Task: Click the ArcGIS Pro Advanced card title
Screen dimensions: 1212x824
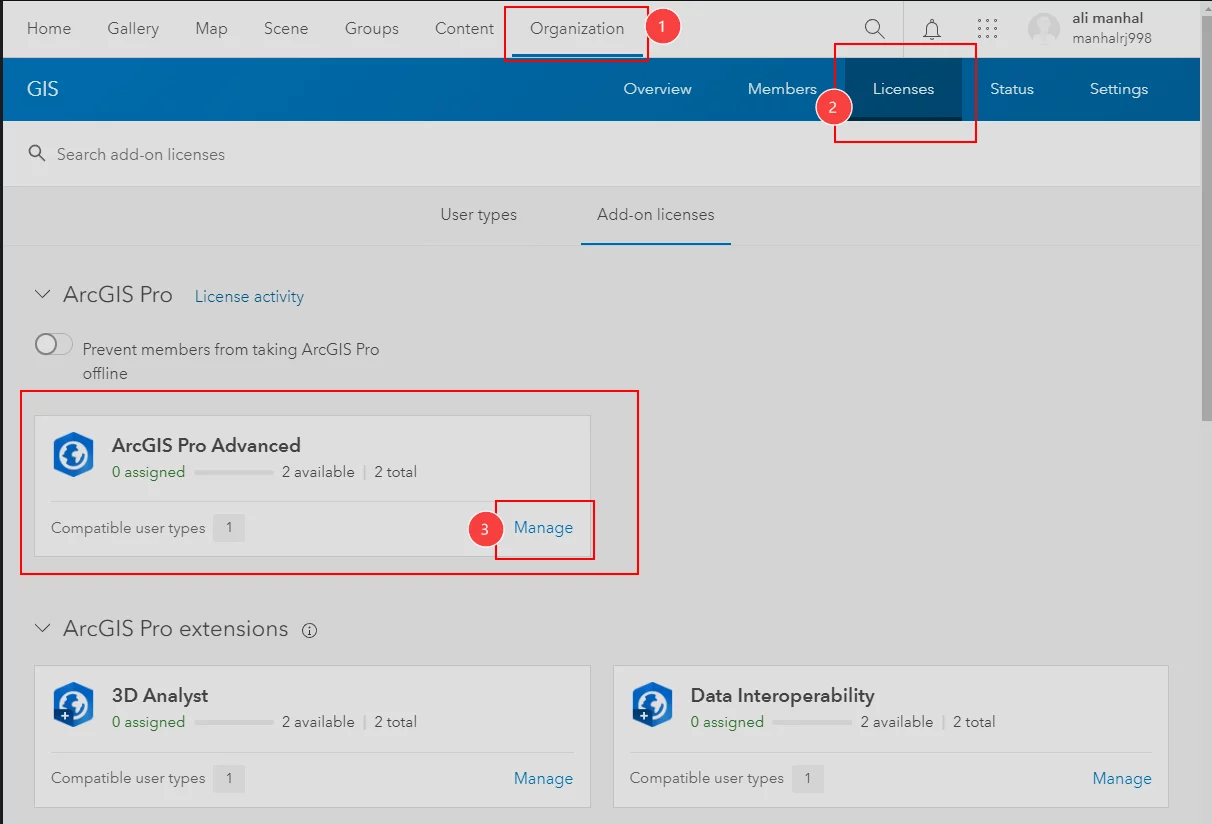Action: pos(206,446)
